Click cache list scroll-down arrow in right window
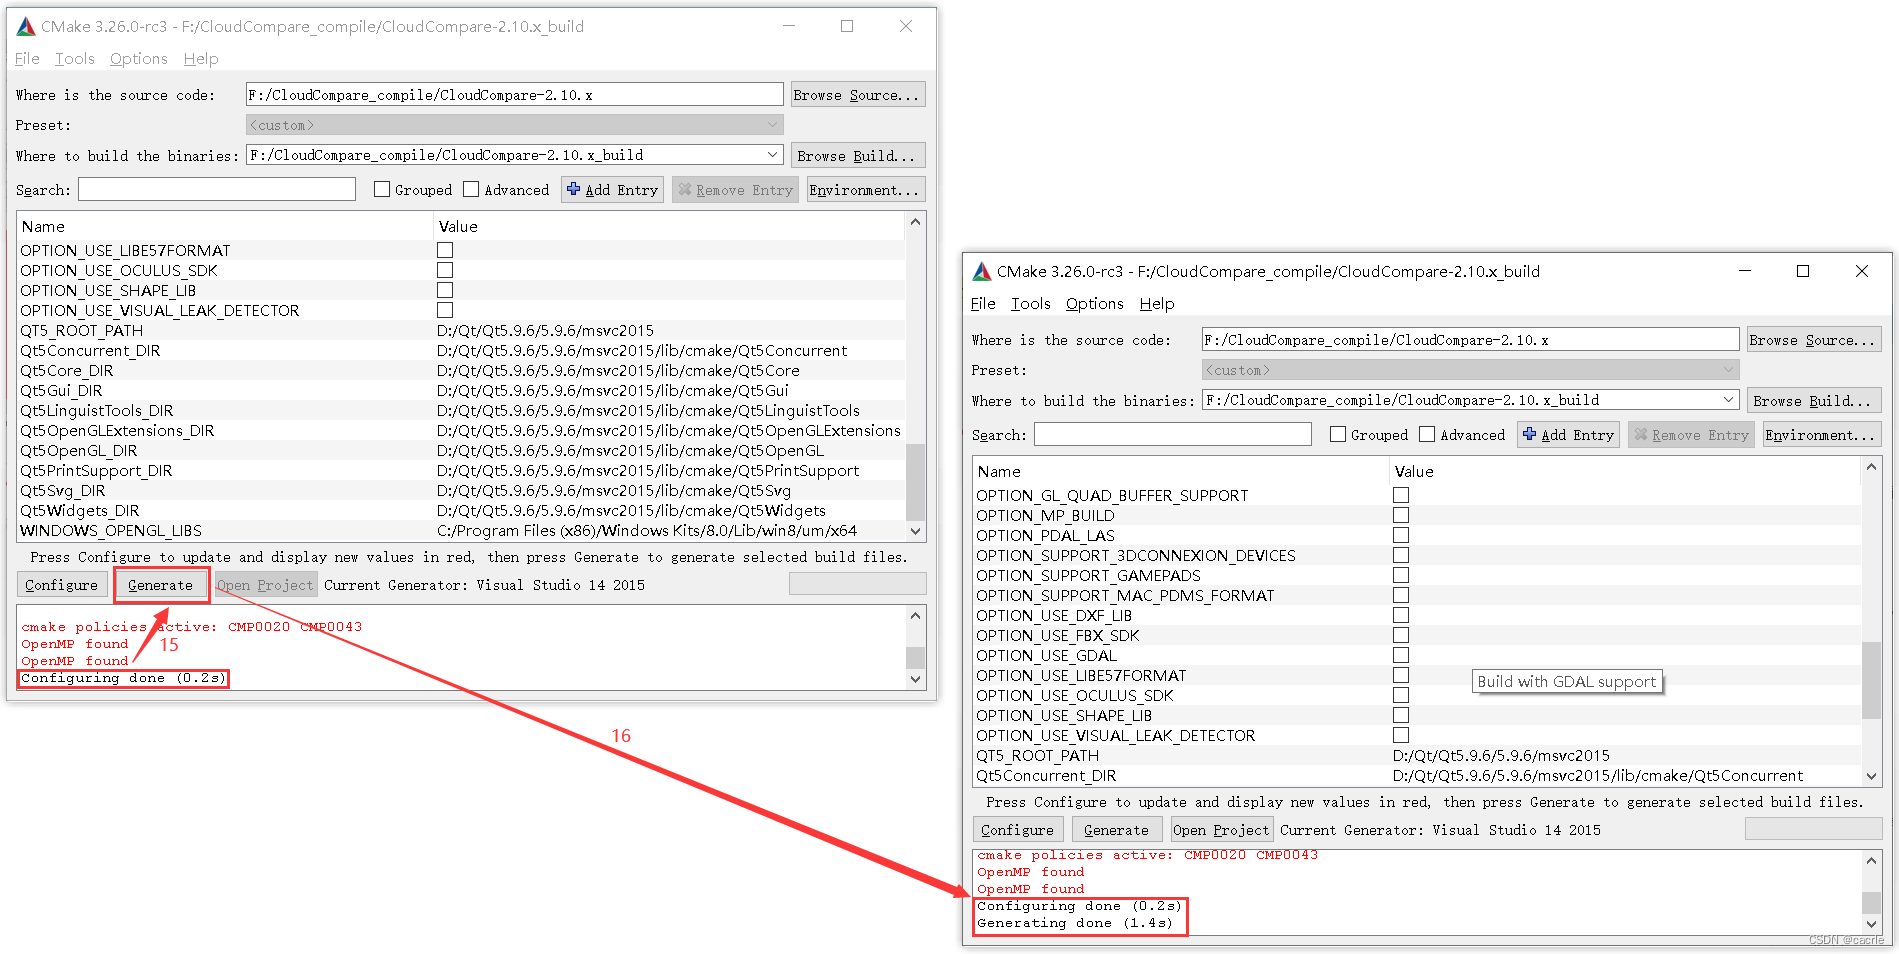The width and height of the screenshot is (1899, 954). [x=1871, y=776]
